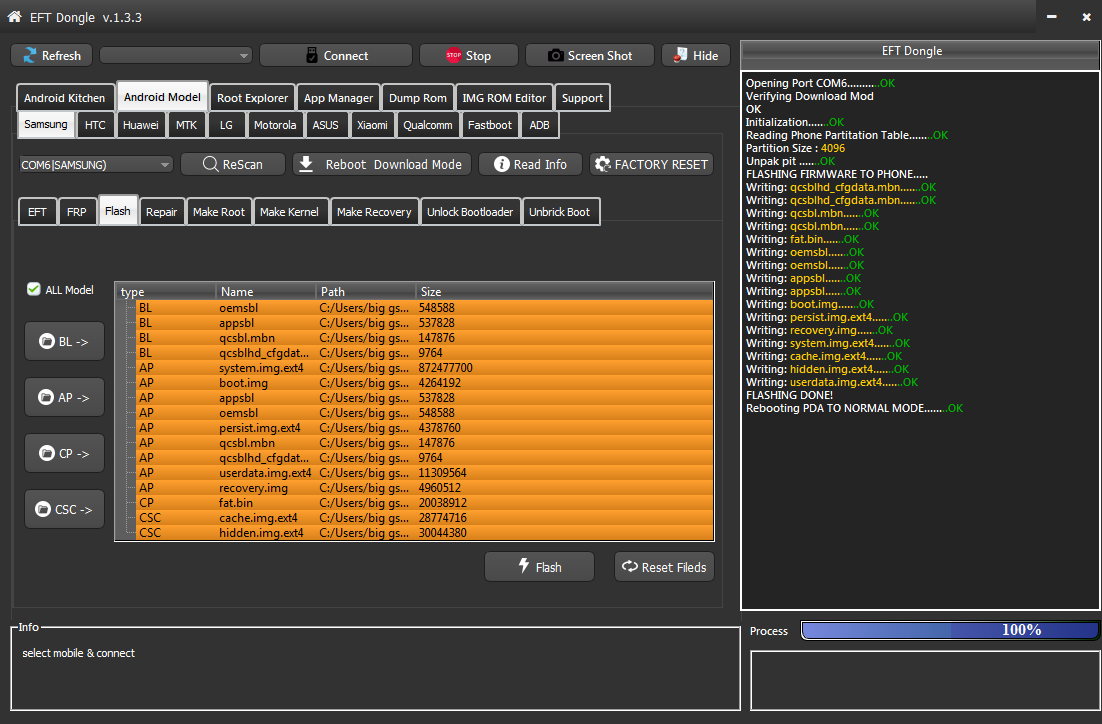Image resolution: width=1102 pixels, height=724 pixels.
Task: Click the Name column header
Action: [266, 291]
